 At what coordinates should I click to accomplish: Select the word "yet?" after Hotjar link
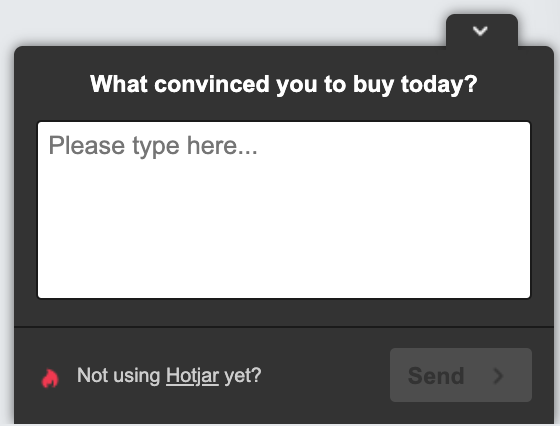(242, 376)
